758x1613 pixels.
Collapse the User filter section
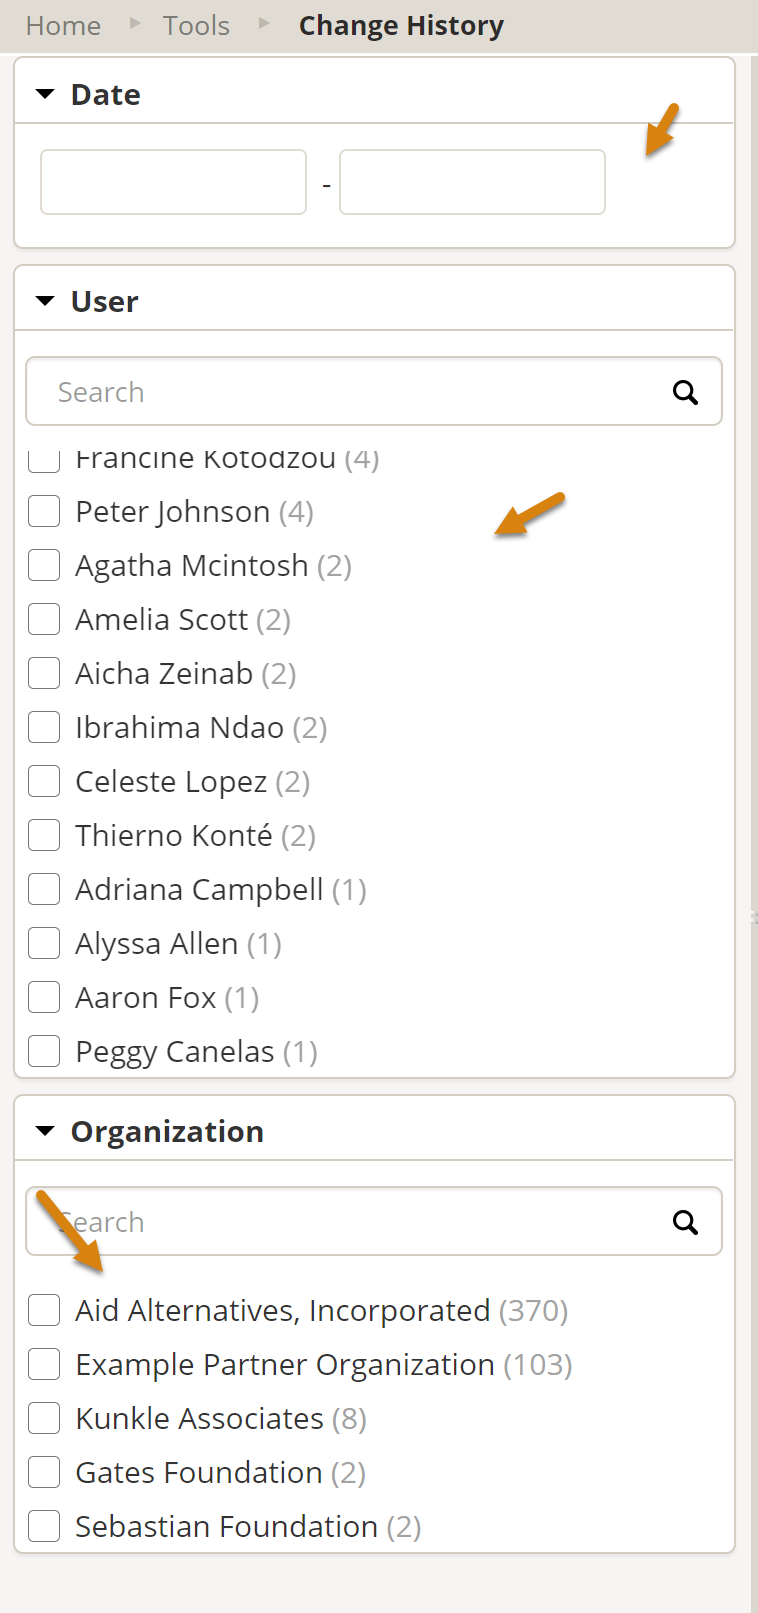(45, 301)
